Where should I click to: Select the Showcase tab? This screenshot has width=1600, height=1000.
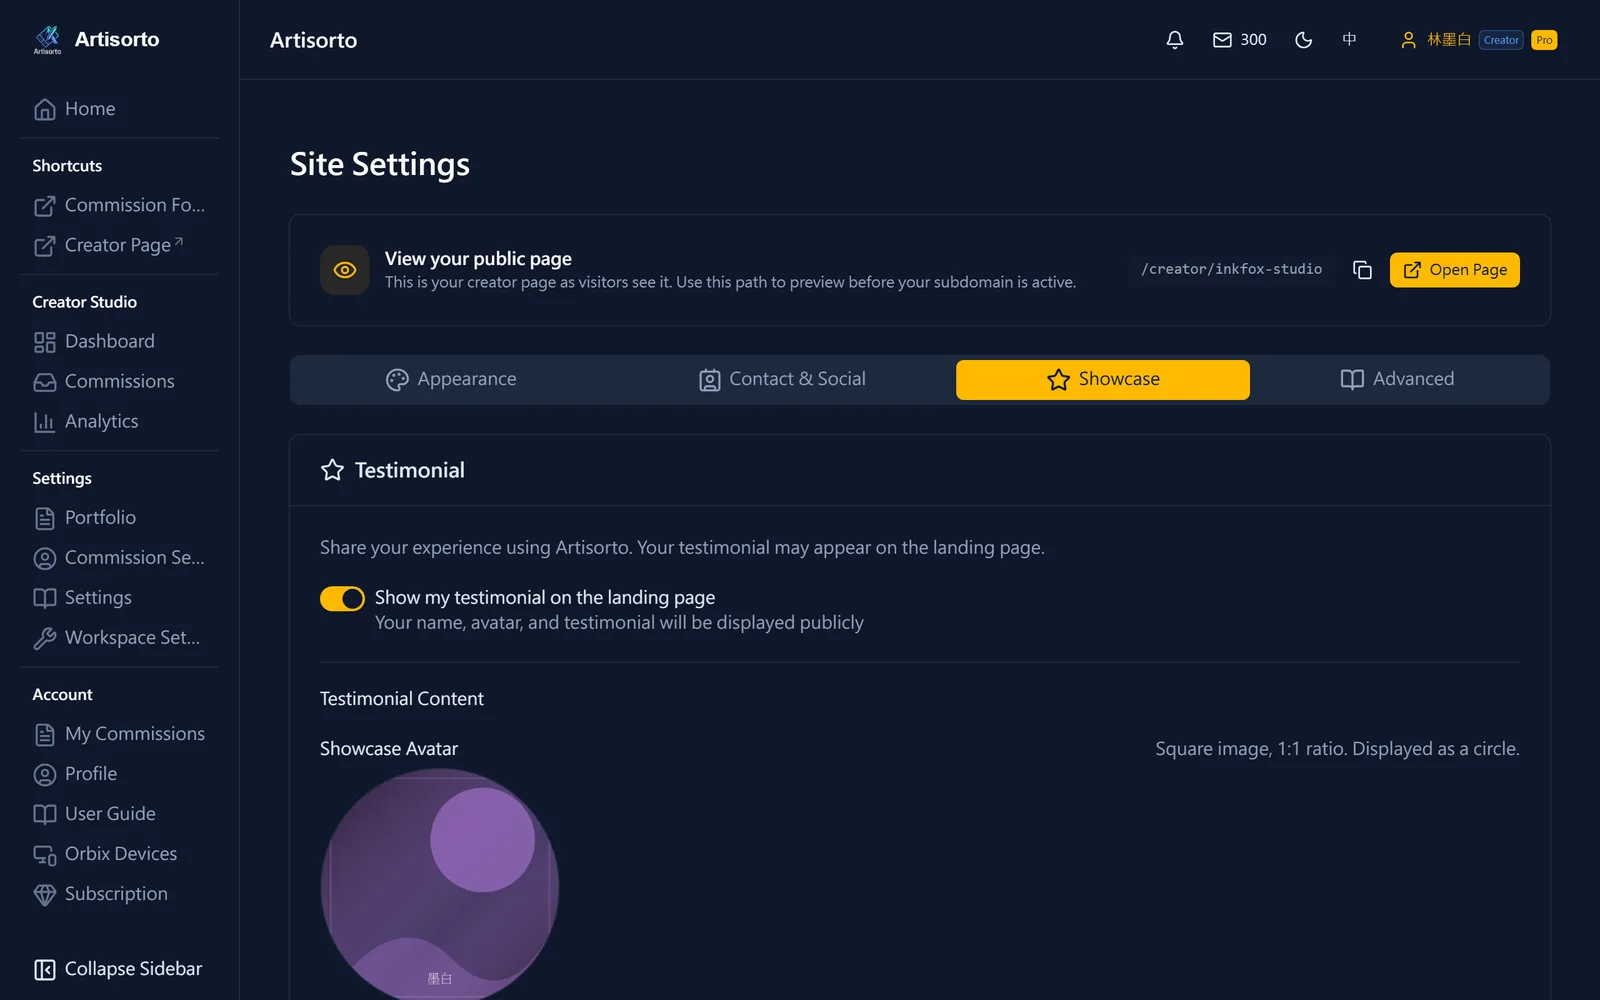tap(1103, 380)
